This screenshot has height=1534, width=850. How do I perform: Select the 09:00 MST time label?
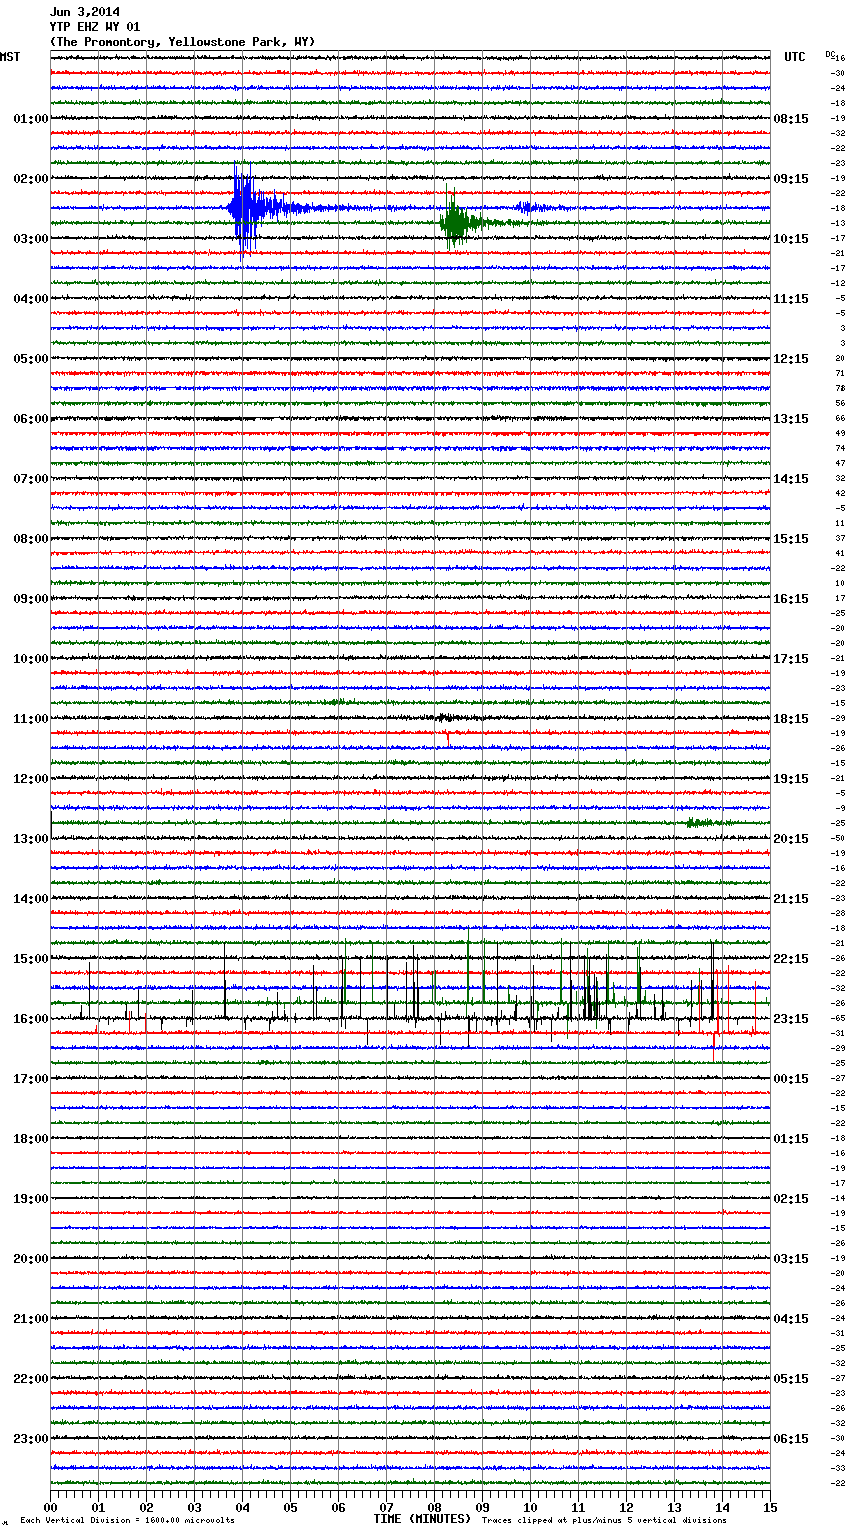(31, 599)
